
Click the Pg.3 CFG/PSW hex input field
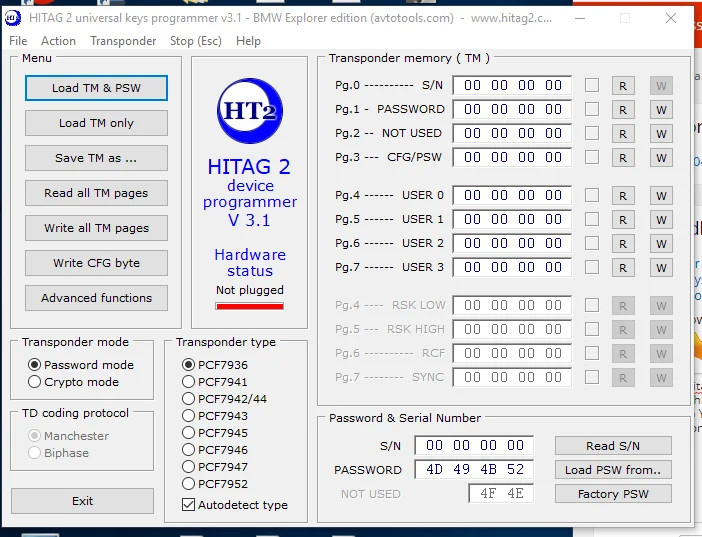point(512,157)
